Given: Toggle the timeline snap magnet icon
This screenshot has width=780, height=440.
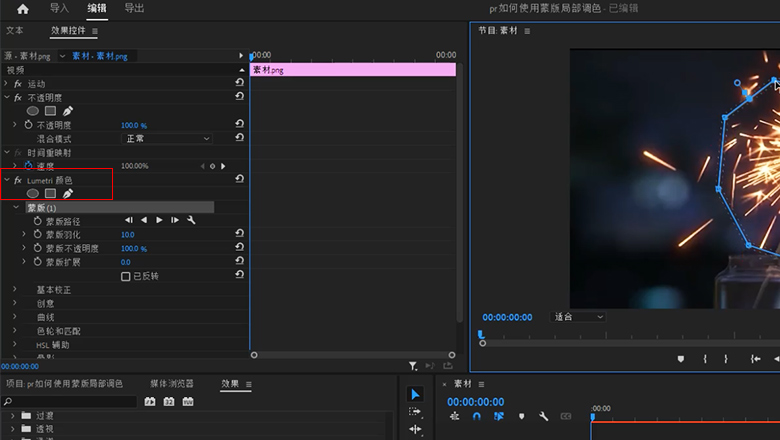Looking at the screenshot, I should [477, 416].
